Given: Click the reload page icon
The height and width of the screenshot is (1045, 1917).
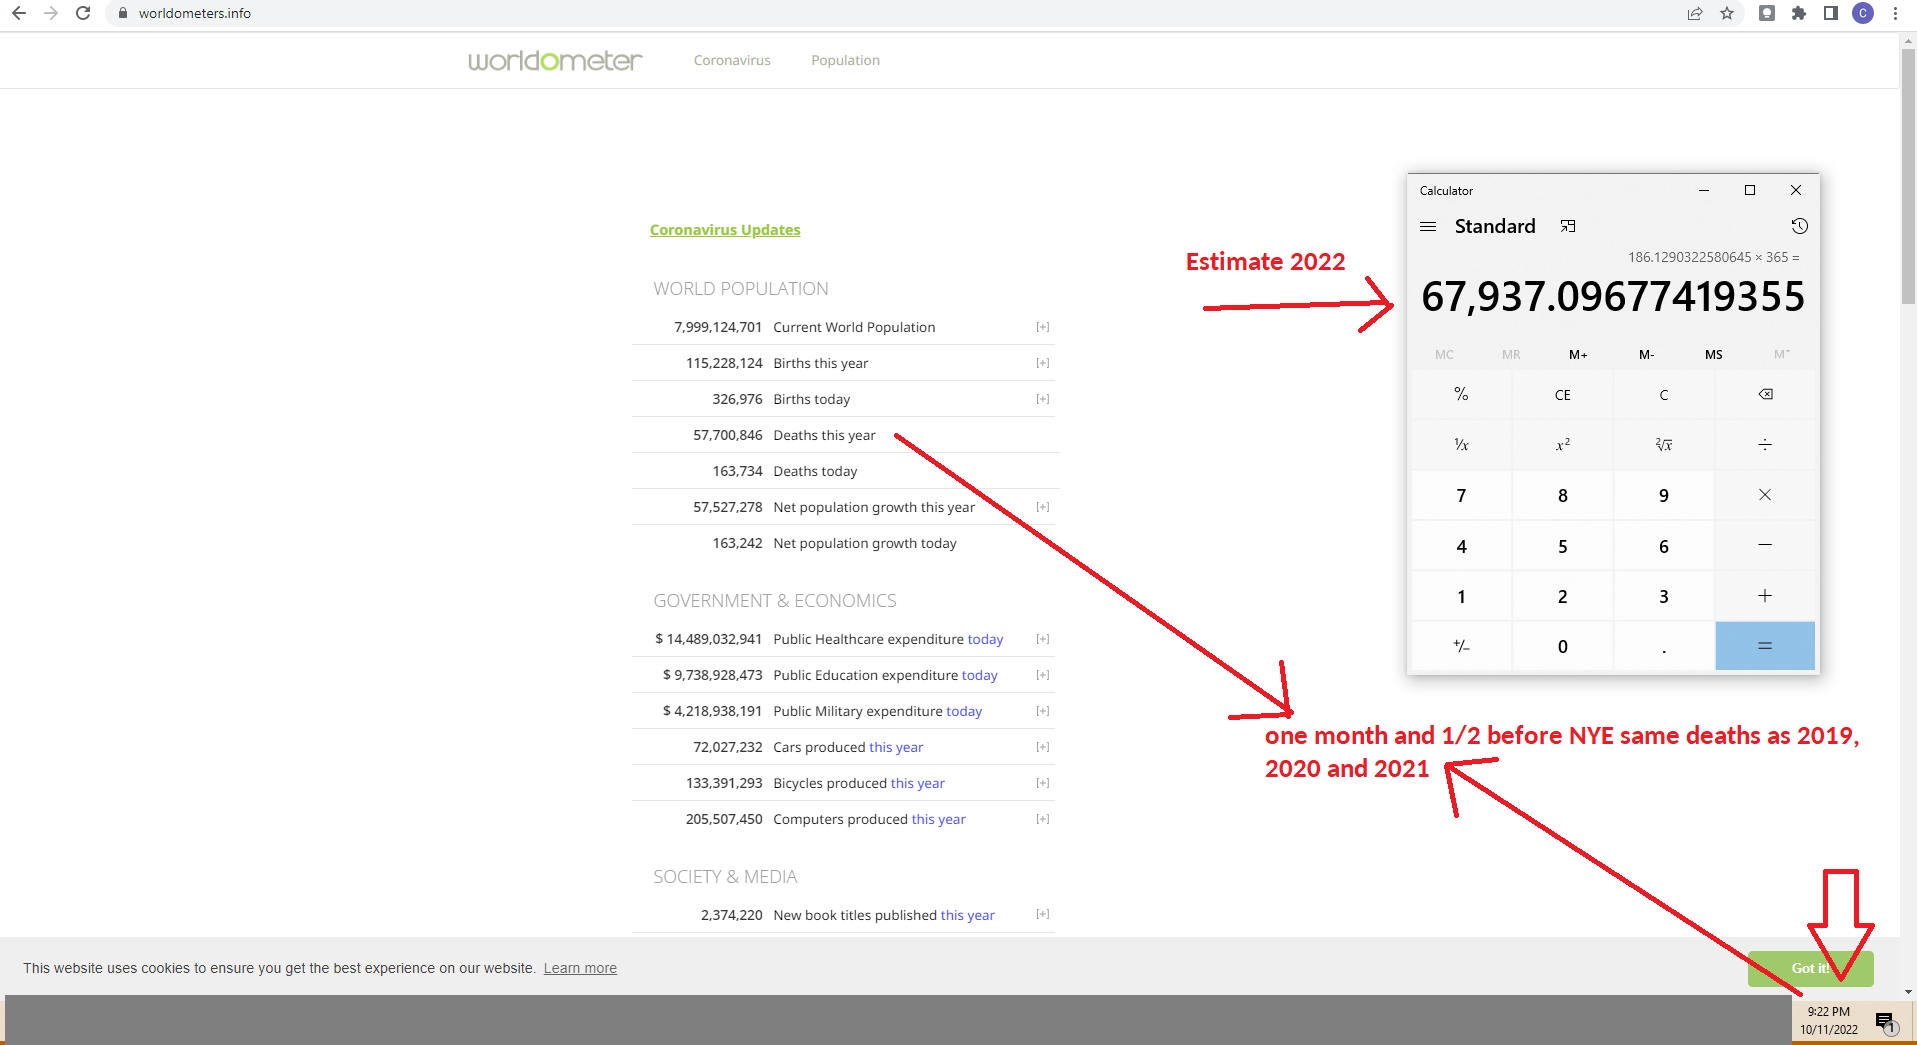Looking at the screenshot, I should 83,13.
